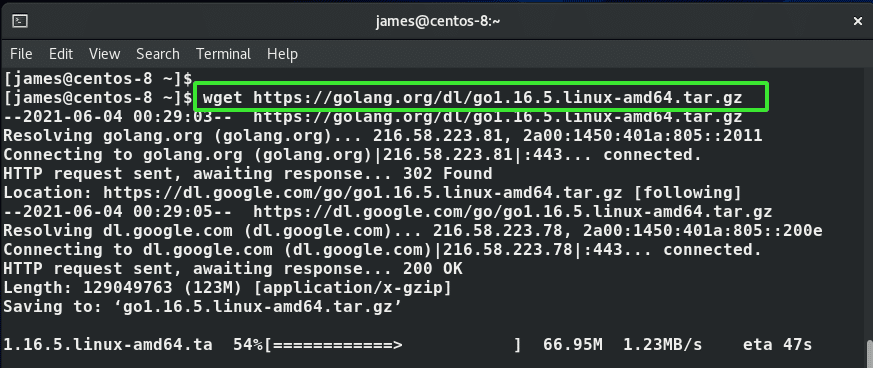Close the terminal window
The width and height of the screenshot is (873, 368).
tap(857, 22)
